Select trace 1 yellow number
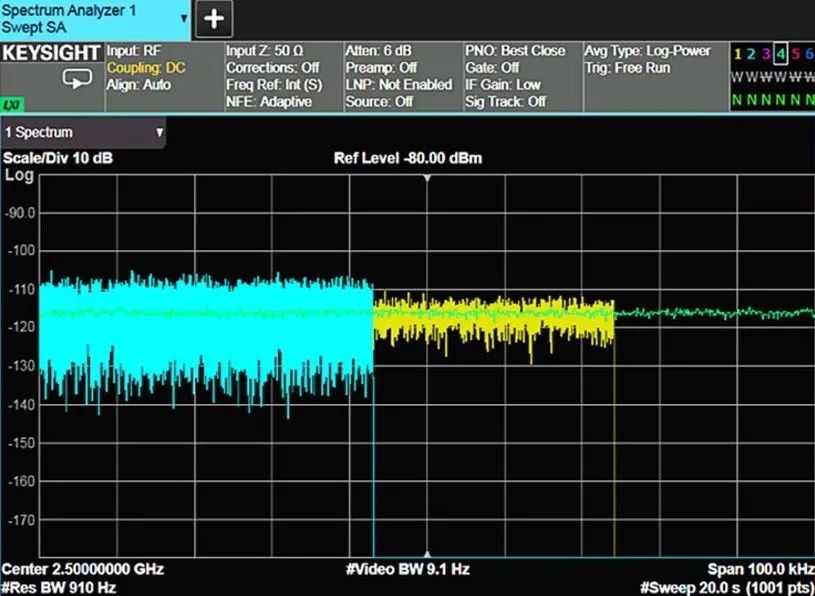The width and height of the screenshot is (815, 596). [x=737, y=54]
